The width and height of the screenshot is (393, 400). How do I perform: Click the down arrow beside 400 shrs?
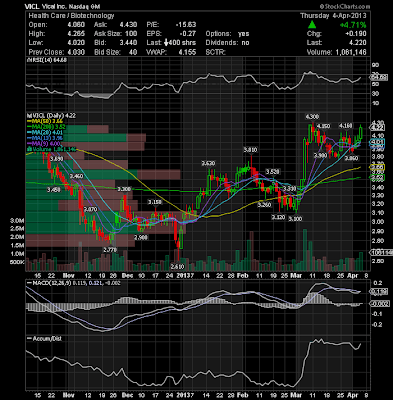[167, 43]
